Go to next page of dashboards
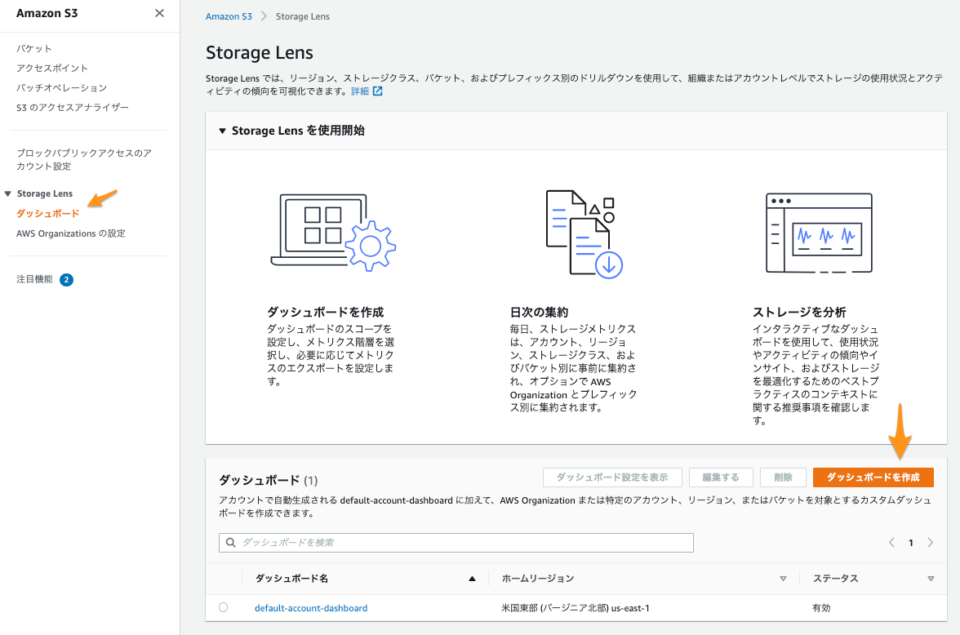 [x=930, y=543]
